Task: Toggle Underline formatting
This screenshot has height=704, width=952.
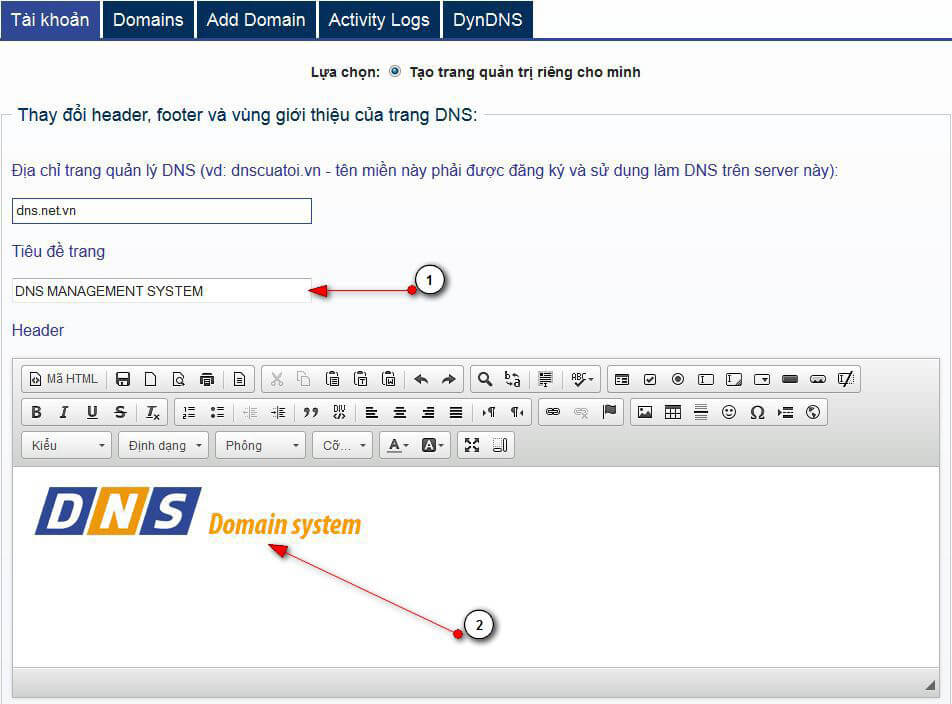Action: 92,413
